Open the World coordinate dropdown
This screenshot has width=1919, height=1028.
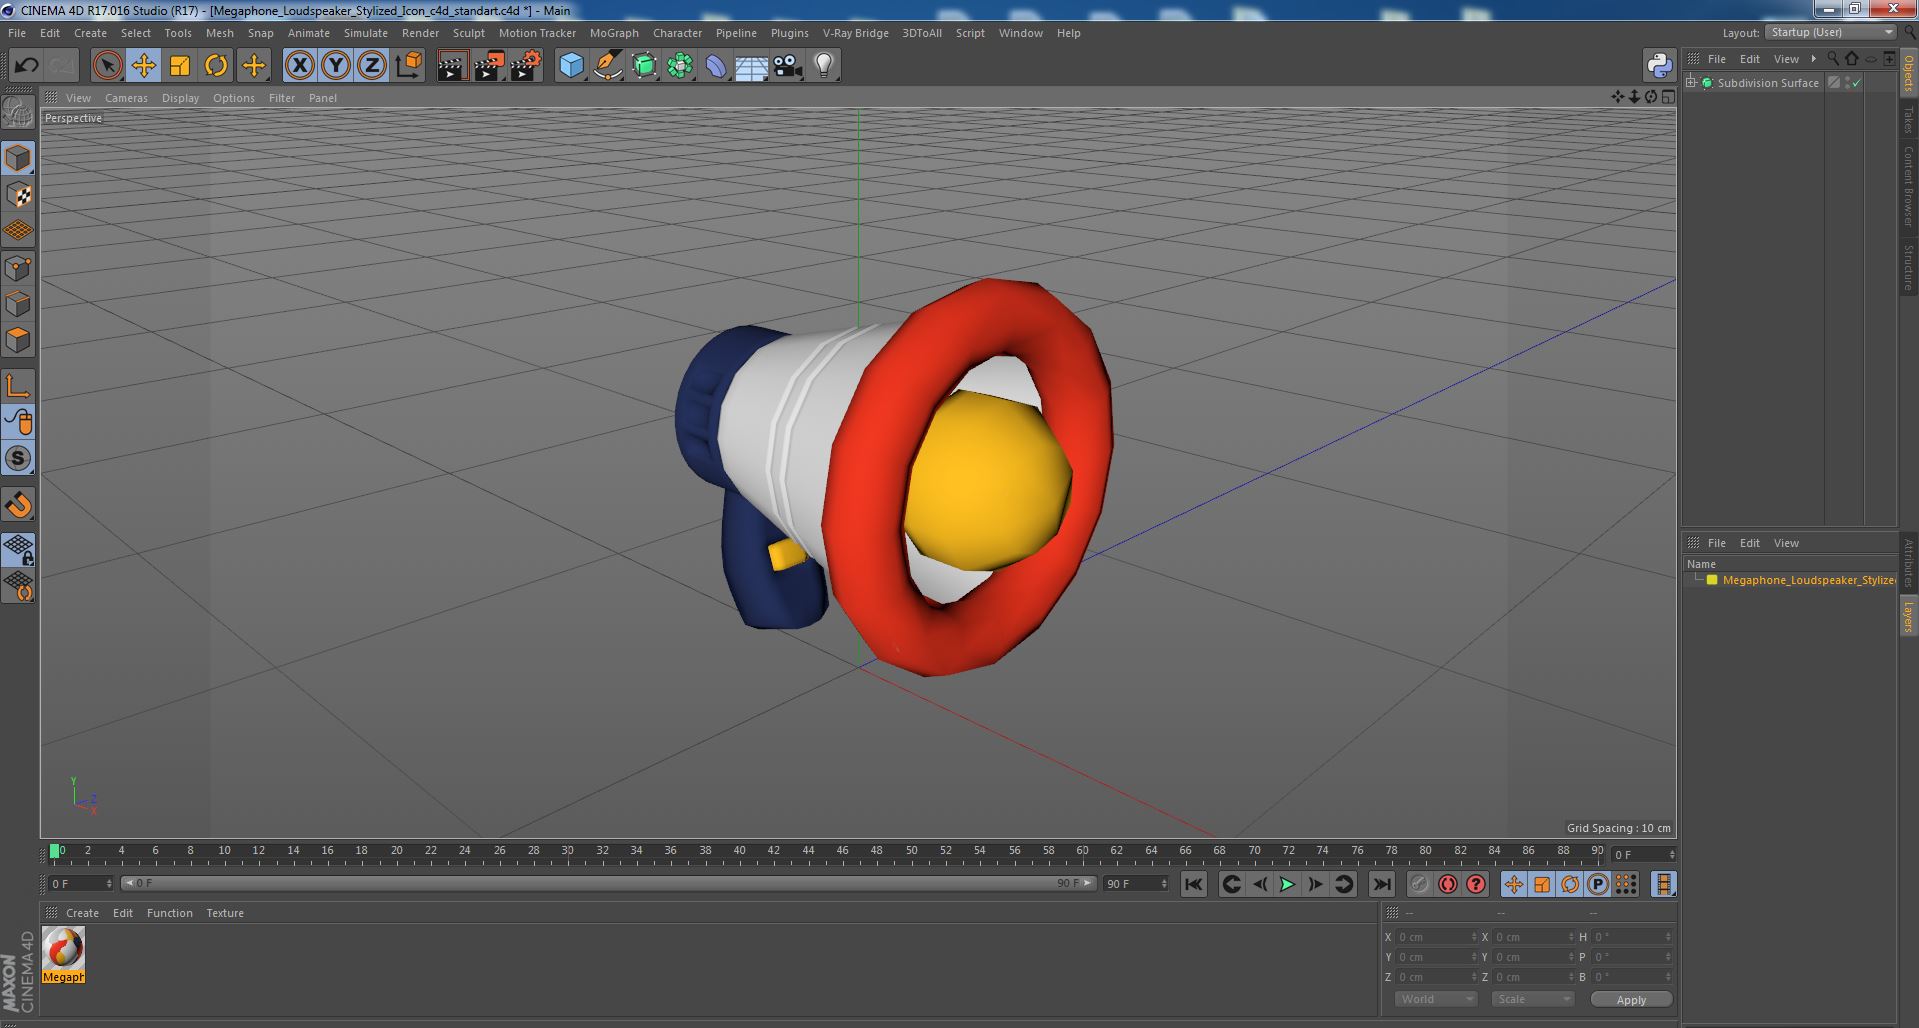1436,999
